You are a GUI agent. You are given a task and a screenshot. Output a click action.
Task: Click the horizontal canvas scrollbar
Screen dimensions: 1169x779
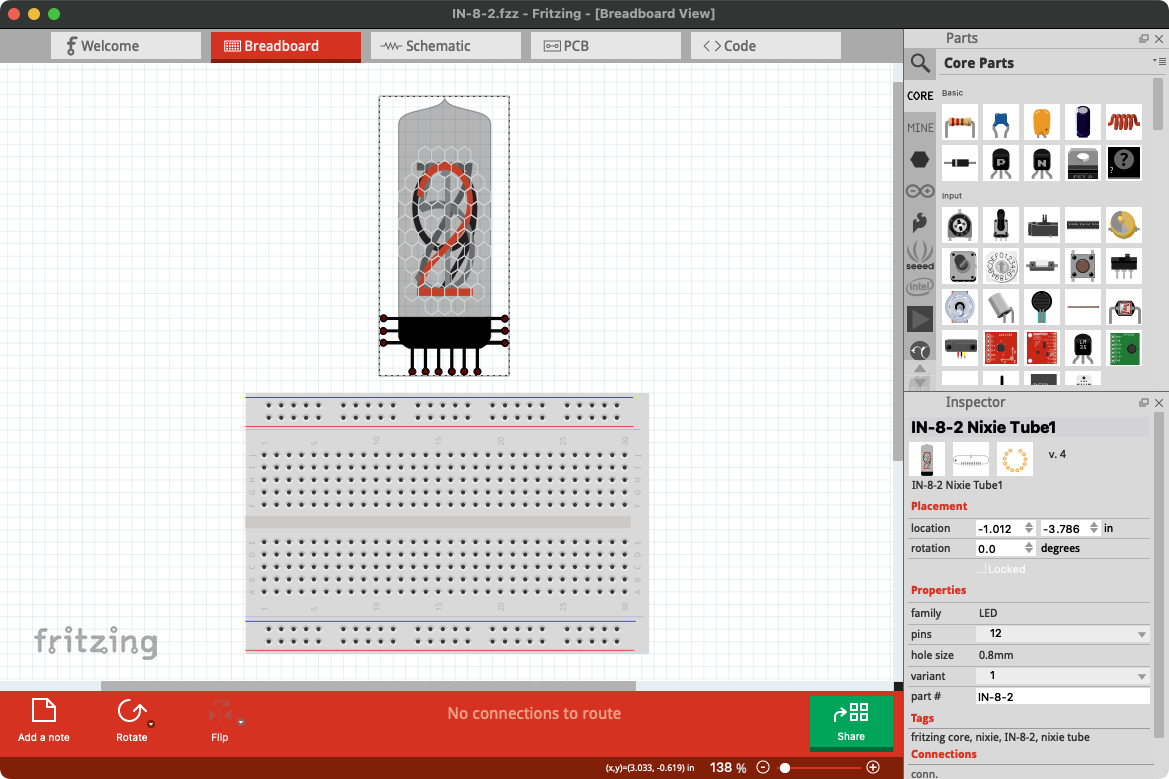(x=368, y=686)
